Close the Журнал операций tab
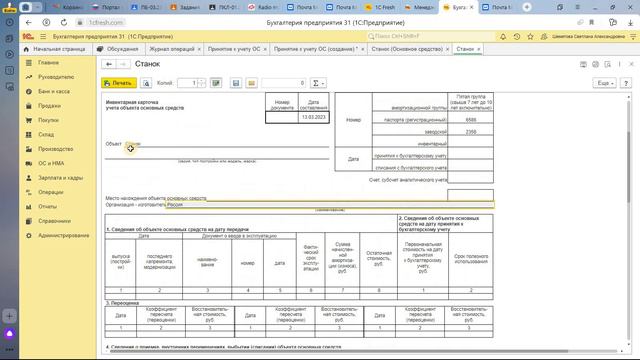 coord(199,49)
